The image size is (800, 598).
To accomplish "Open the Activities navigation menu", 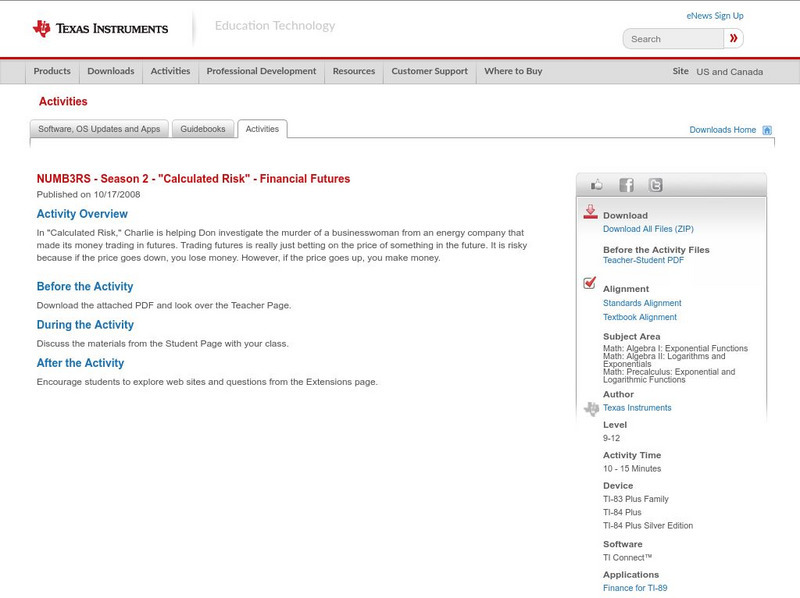I will (x=170, y=71).
